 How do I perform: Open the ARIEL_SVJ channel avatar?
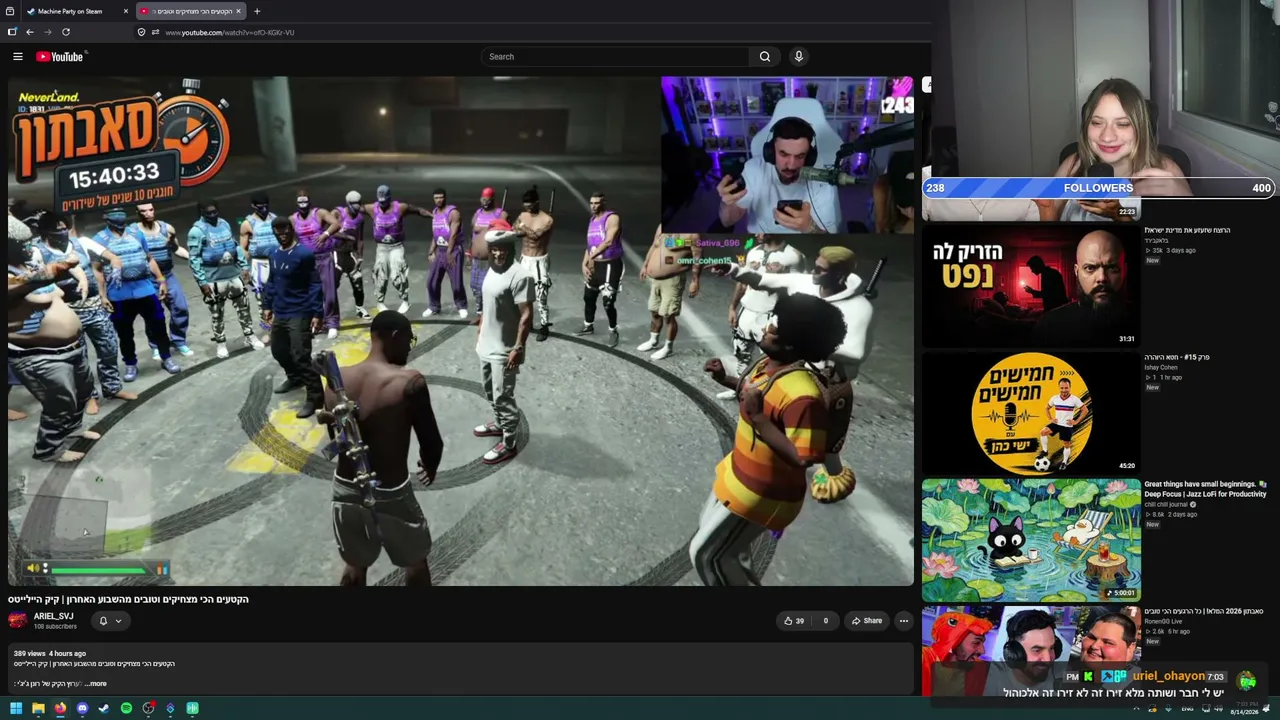tap(18, 621)
